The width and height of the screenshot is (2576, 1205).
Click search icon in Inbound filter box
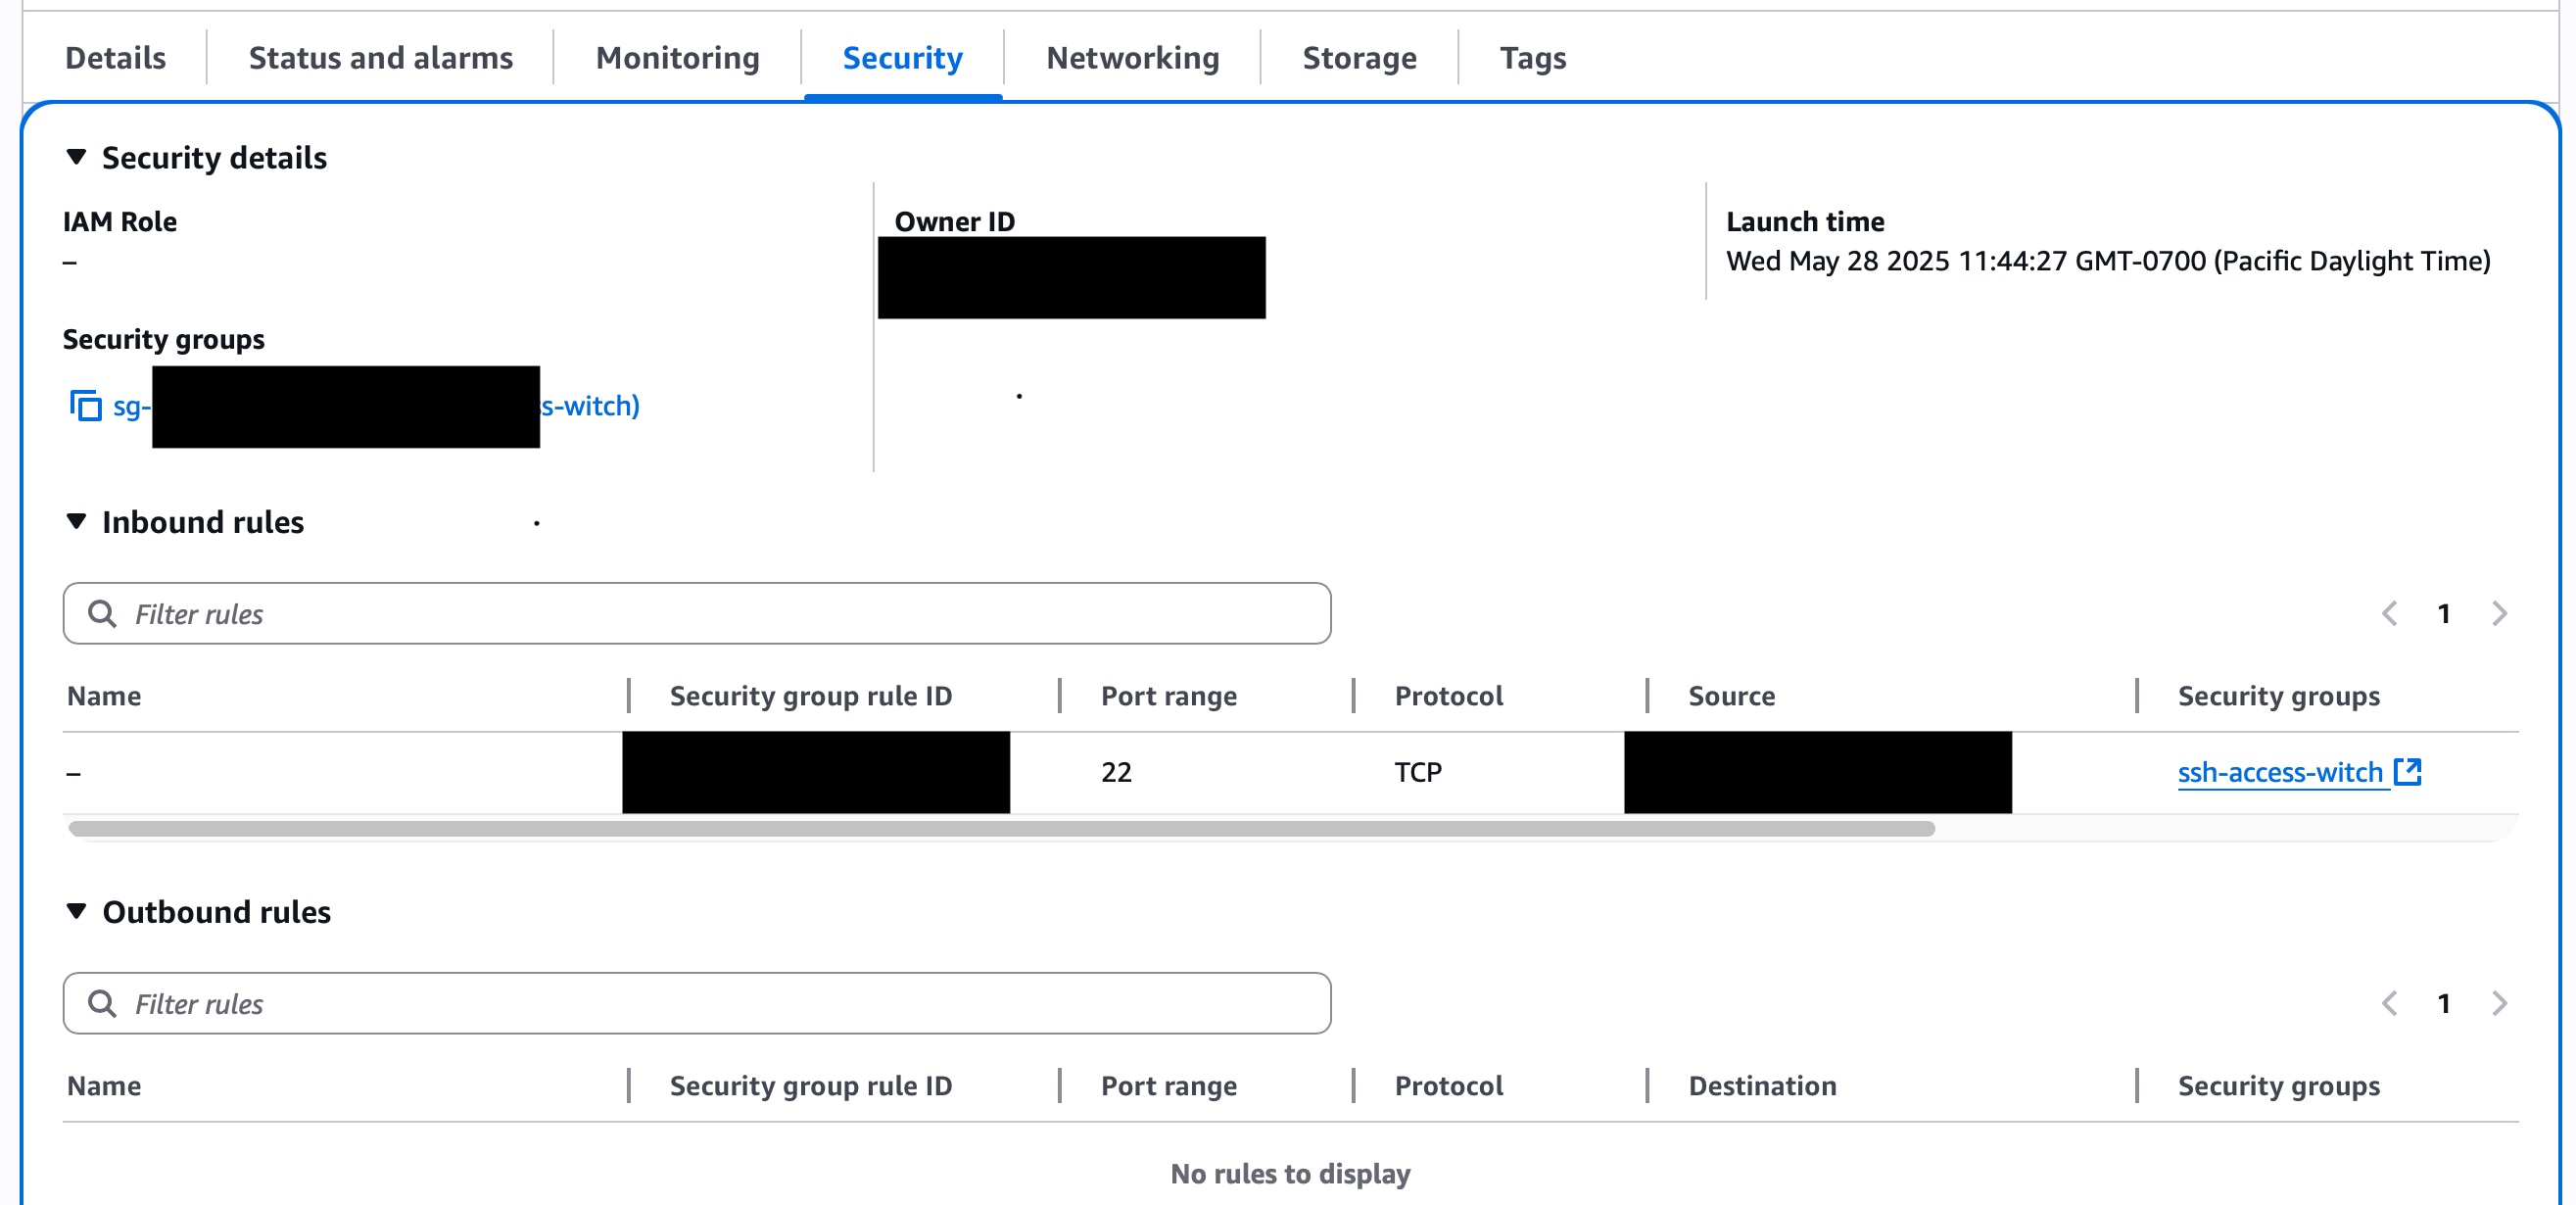tap(102, 613)
